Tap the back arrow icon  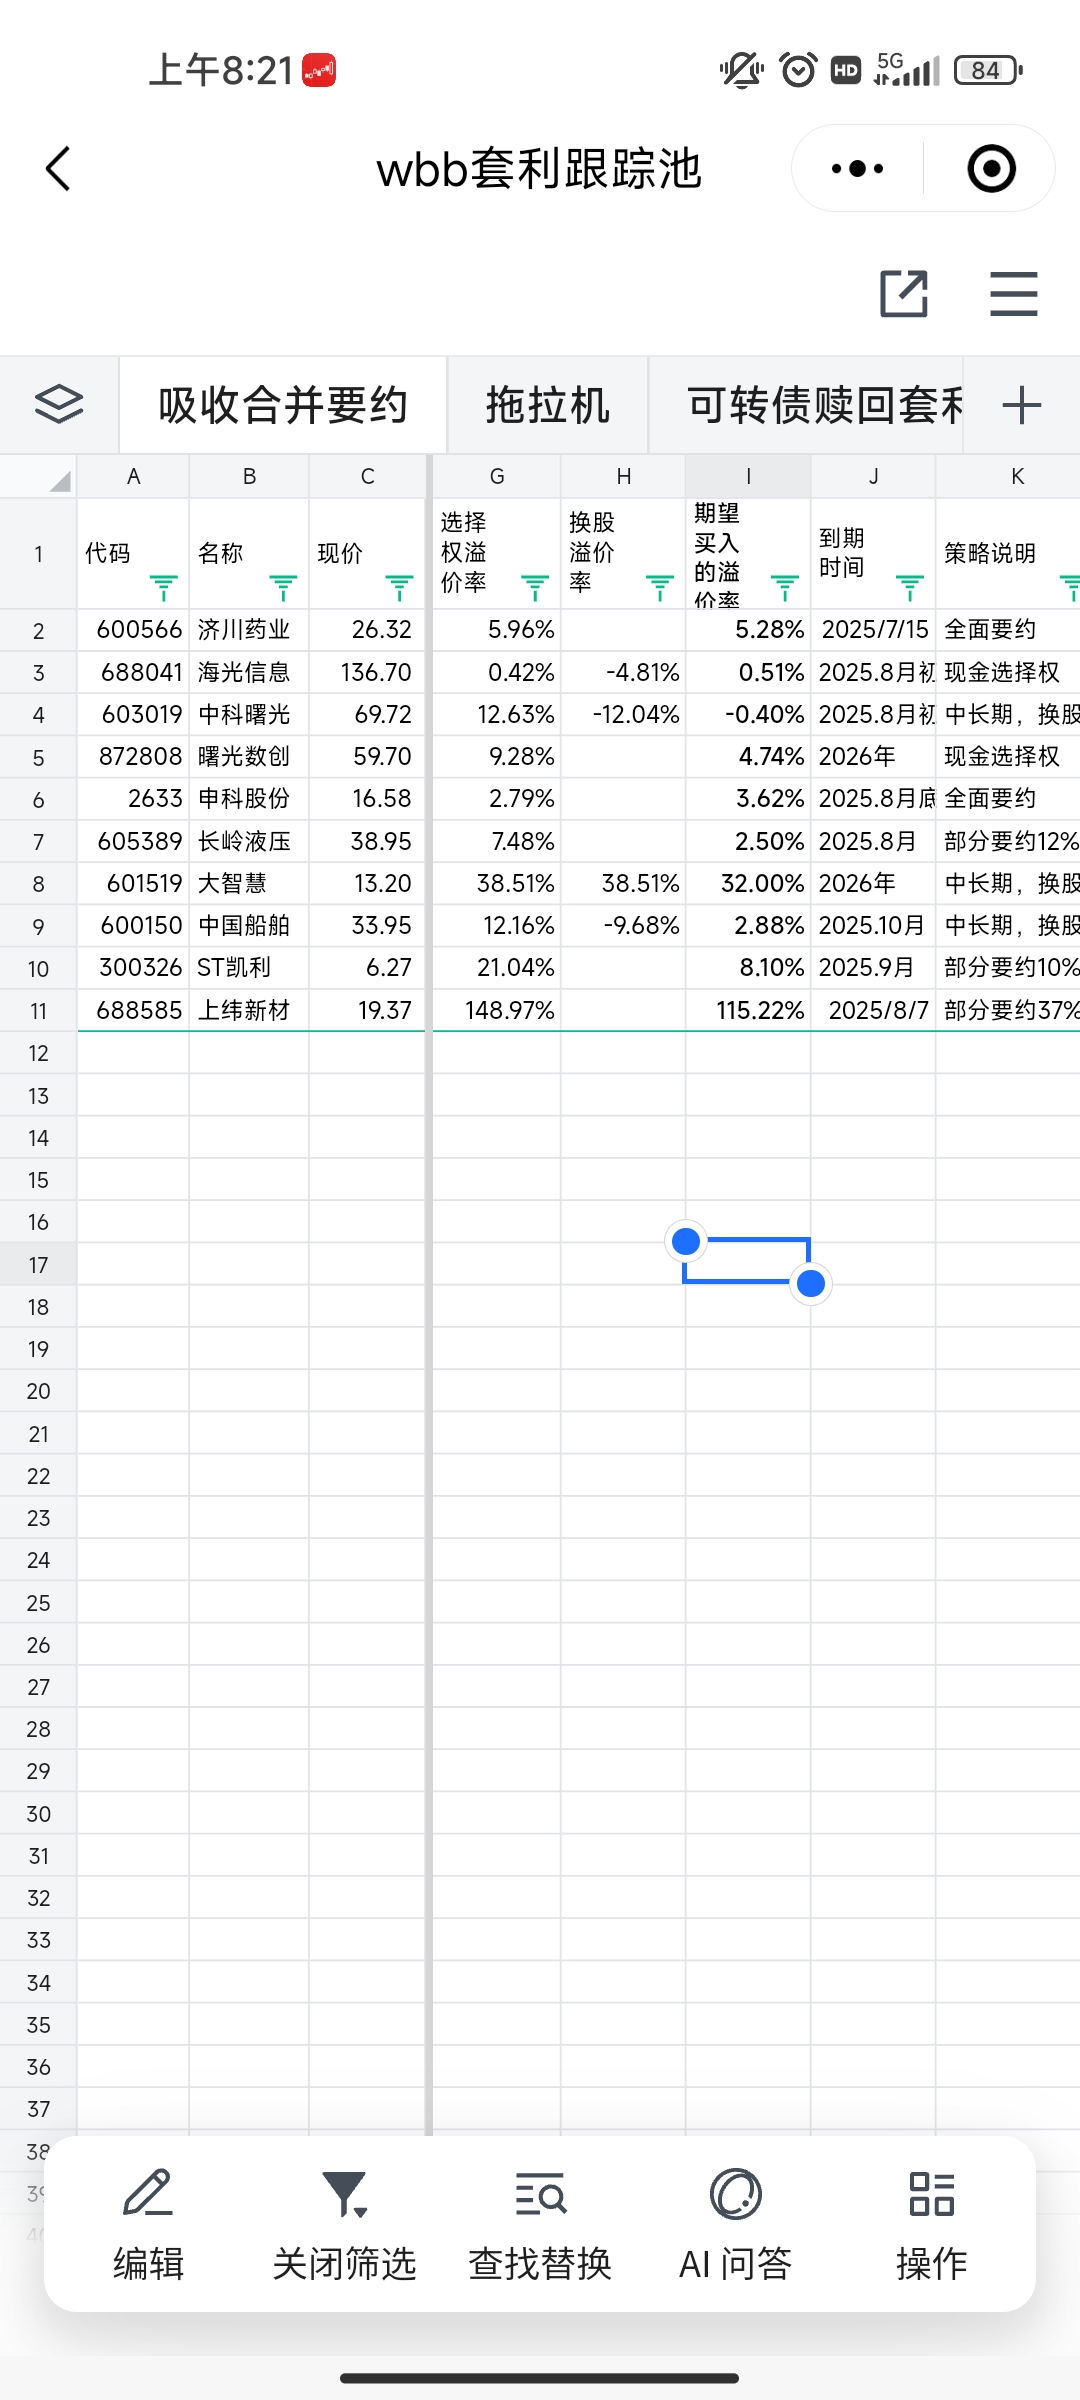coord(59,168)
